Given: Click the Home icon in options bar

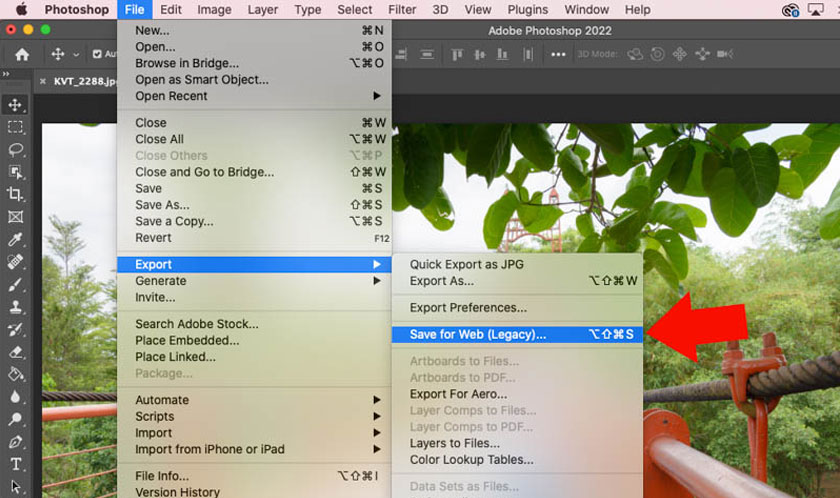Looking at the screenshot, I should [21, 54].
